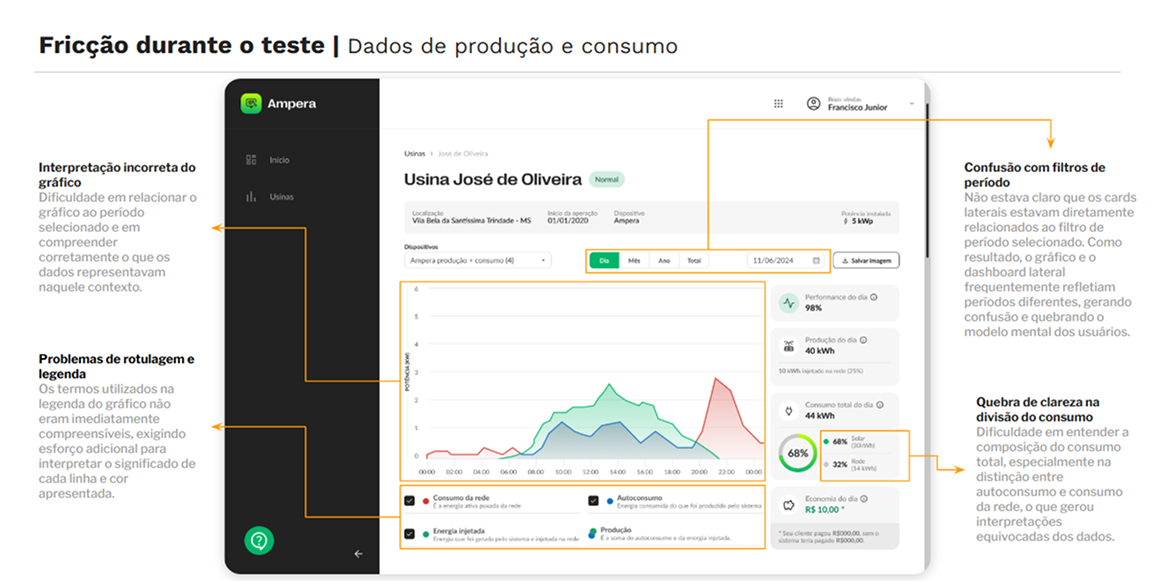
Task: Click info icon beside Economia do dia
Action: (x=871, y=498)
